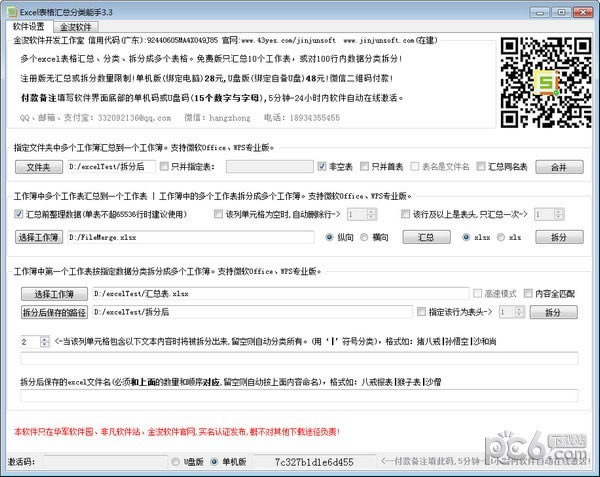Open the 金浚软件 tab
The width and height of the screenshot is (600, 477).
point(75,27)
